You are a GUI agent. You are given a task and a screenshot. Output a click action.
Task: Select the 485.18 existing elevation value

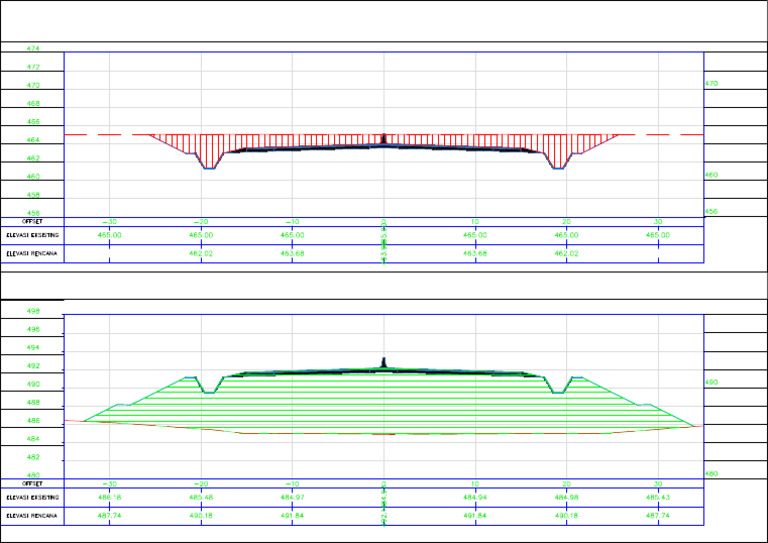[110, 497]
